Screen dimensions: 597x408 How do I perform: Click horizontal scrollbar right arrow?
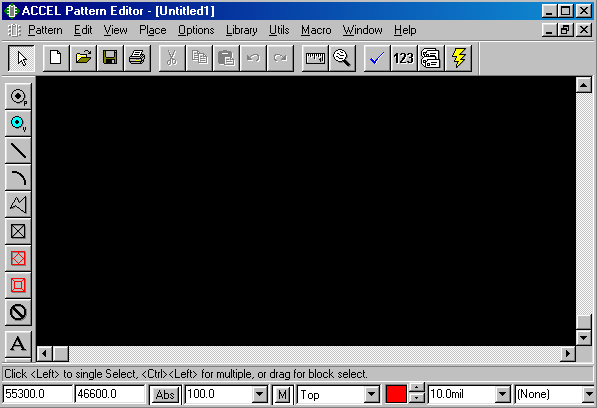[x=568, y=354]
